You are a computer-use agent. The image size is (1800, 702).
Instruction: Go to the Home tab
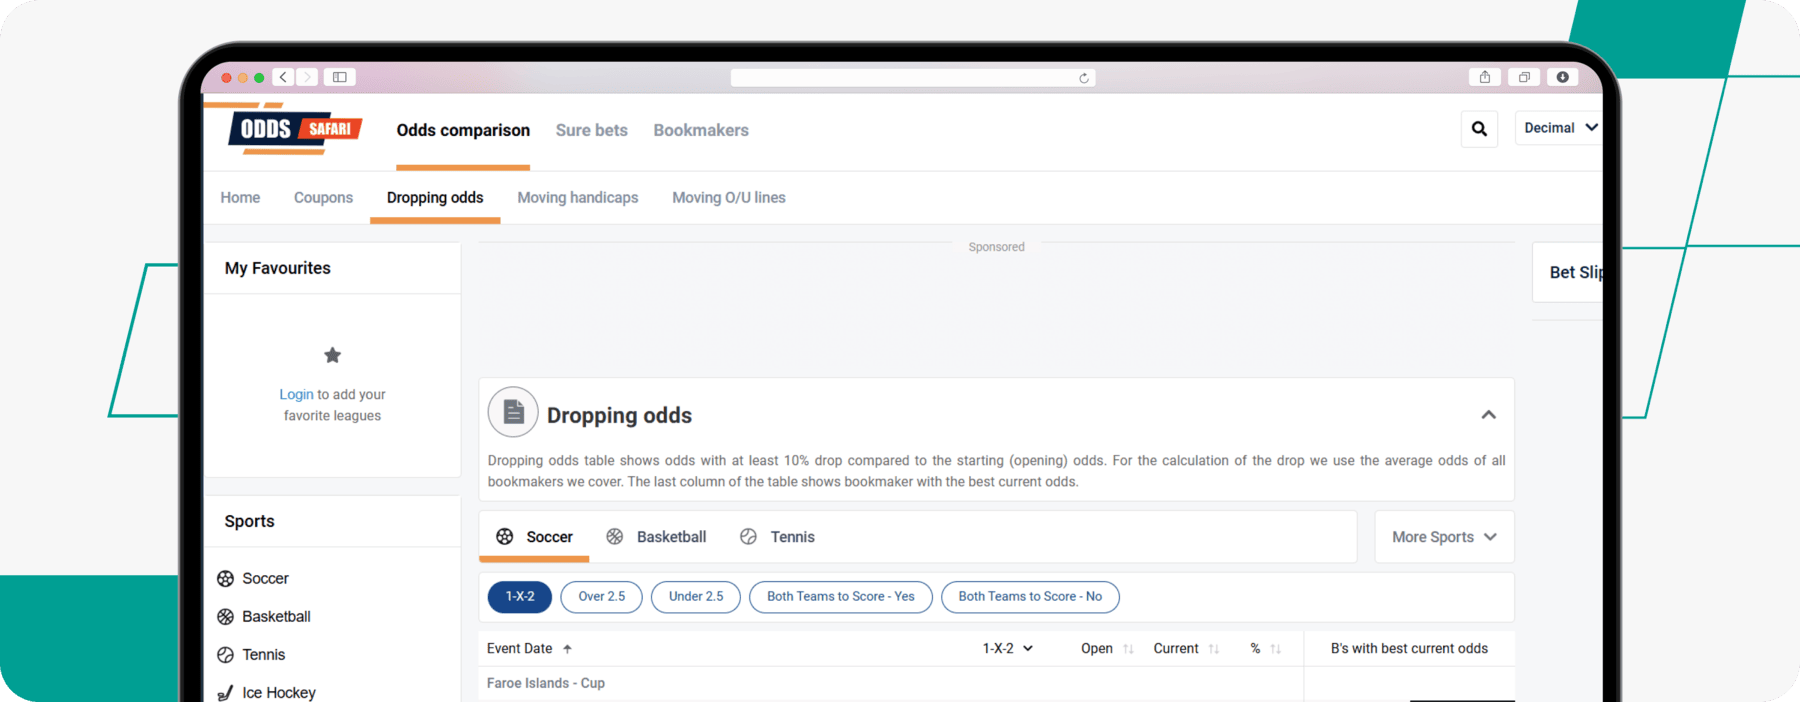coord(240,198)
